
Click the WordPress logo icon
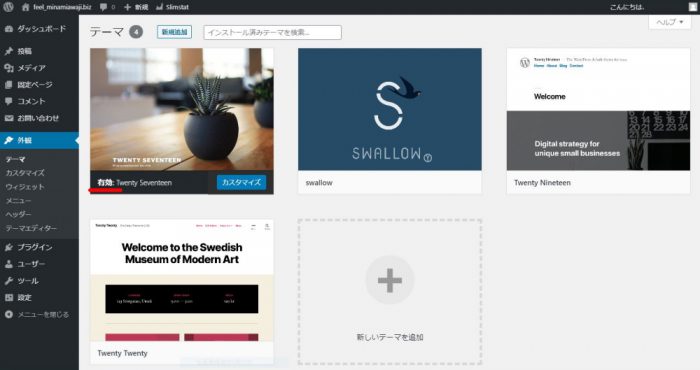[x=8, y=7]
